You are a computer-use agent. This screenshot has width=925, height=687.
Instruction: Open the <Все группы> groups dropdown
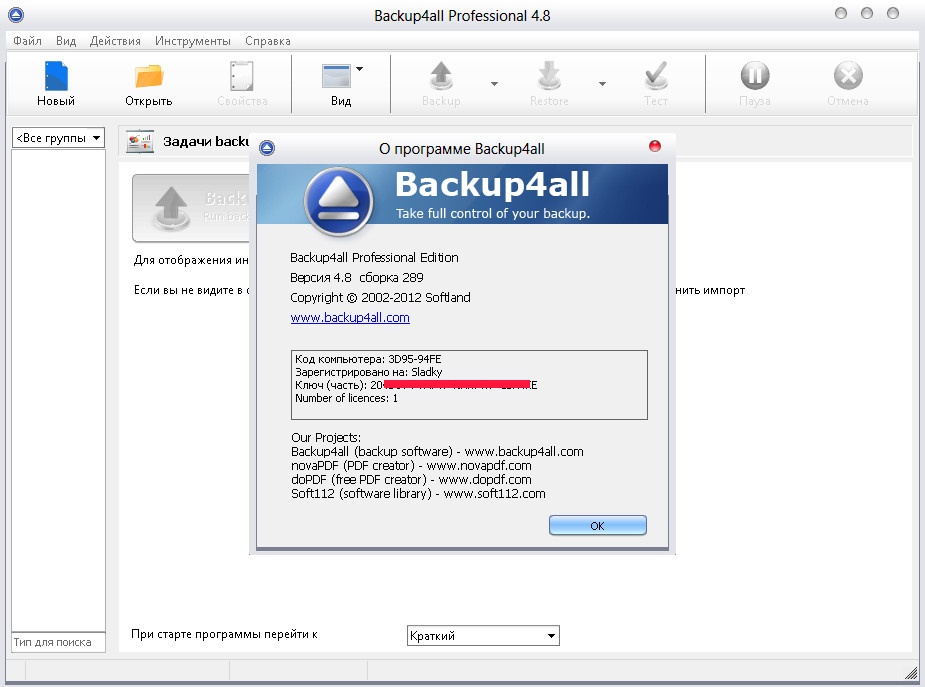pyautogui.click(x=58, y=138)
